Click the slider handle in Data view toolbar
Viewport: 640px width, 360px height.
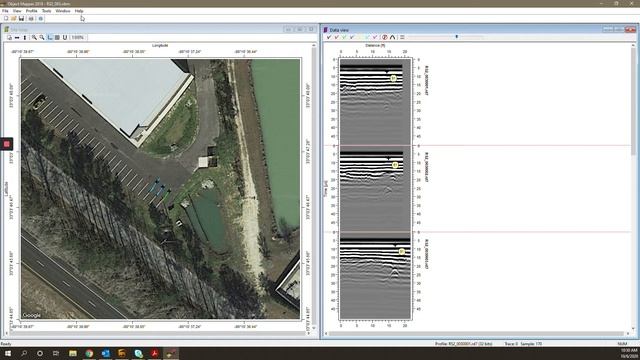[x=456, y=37]
